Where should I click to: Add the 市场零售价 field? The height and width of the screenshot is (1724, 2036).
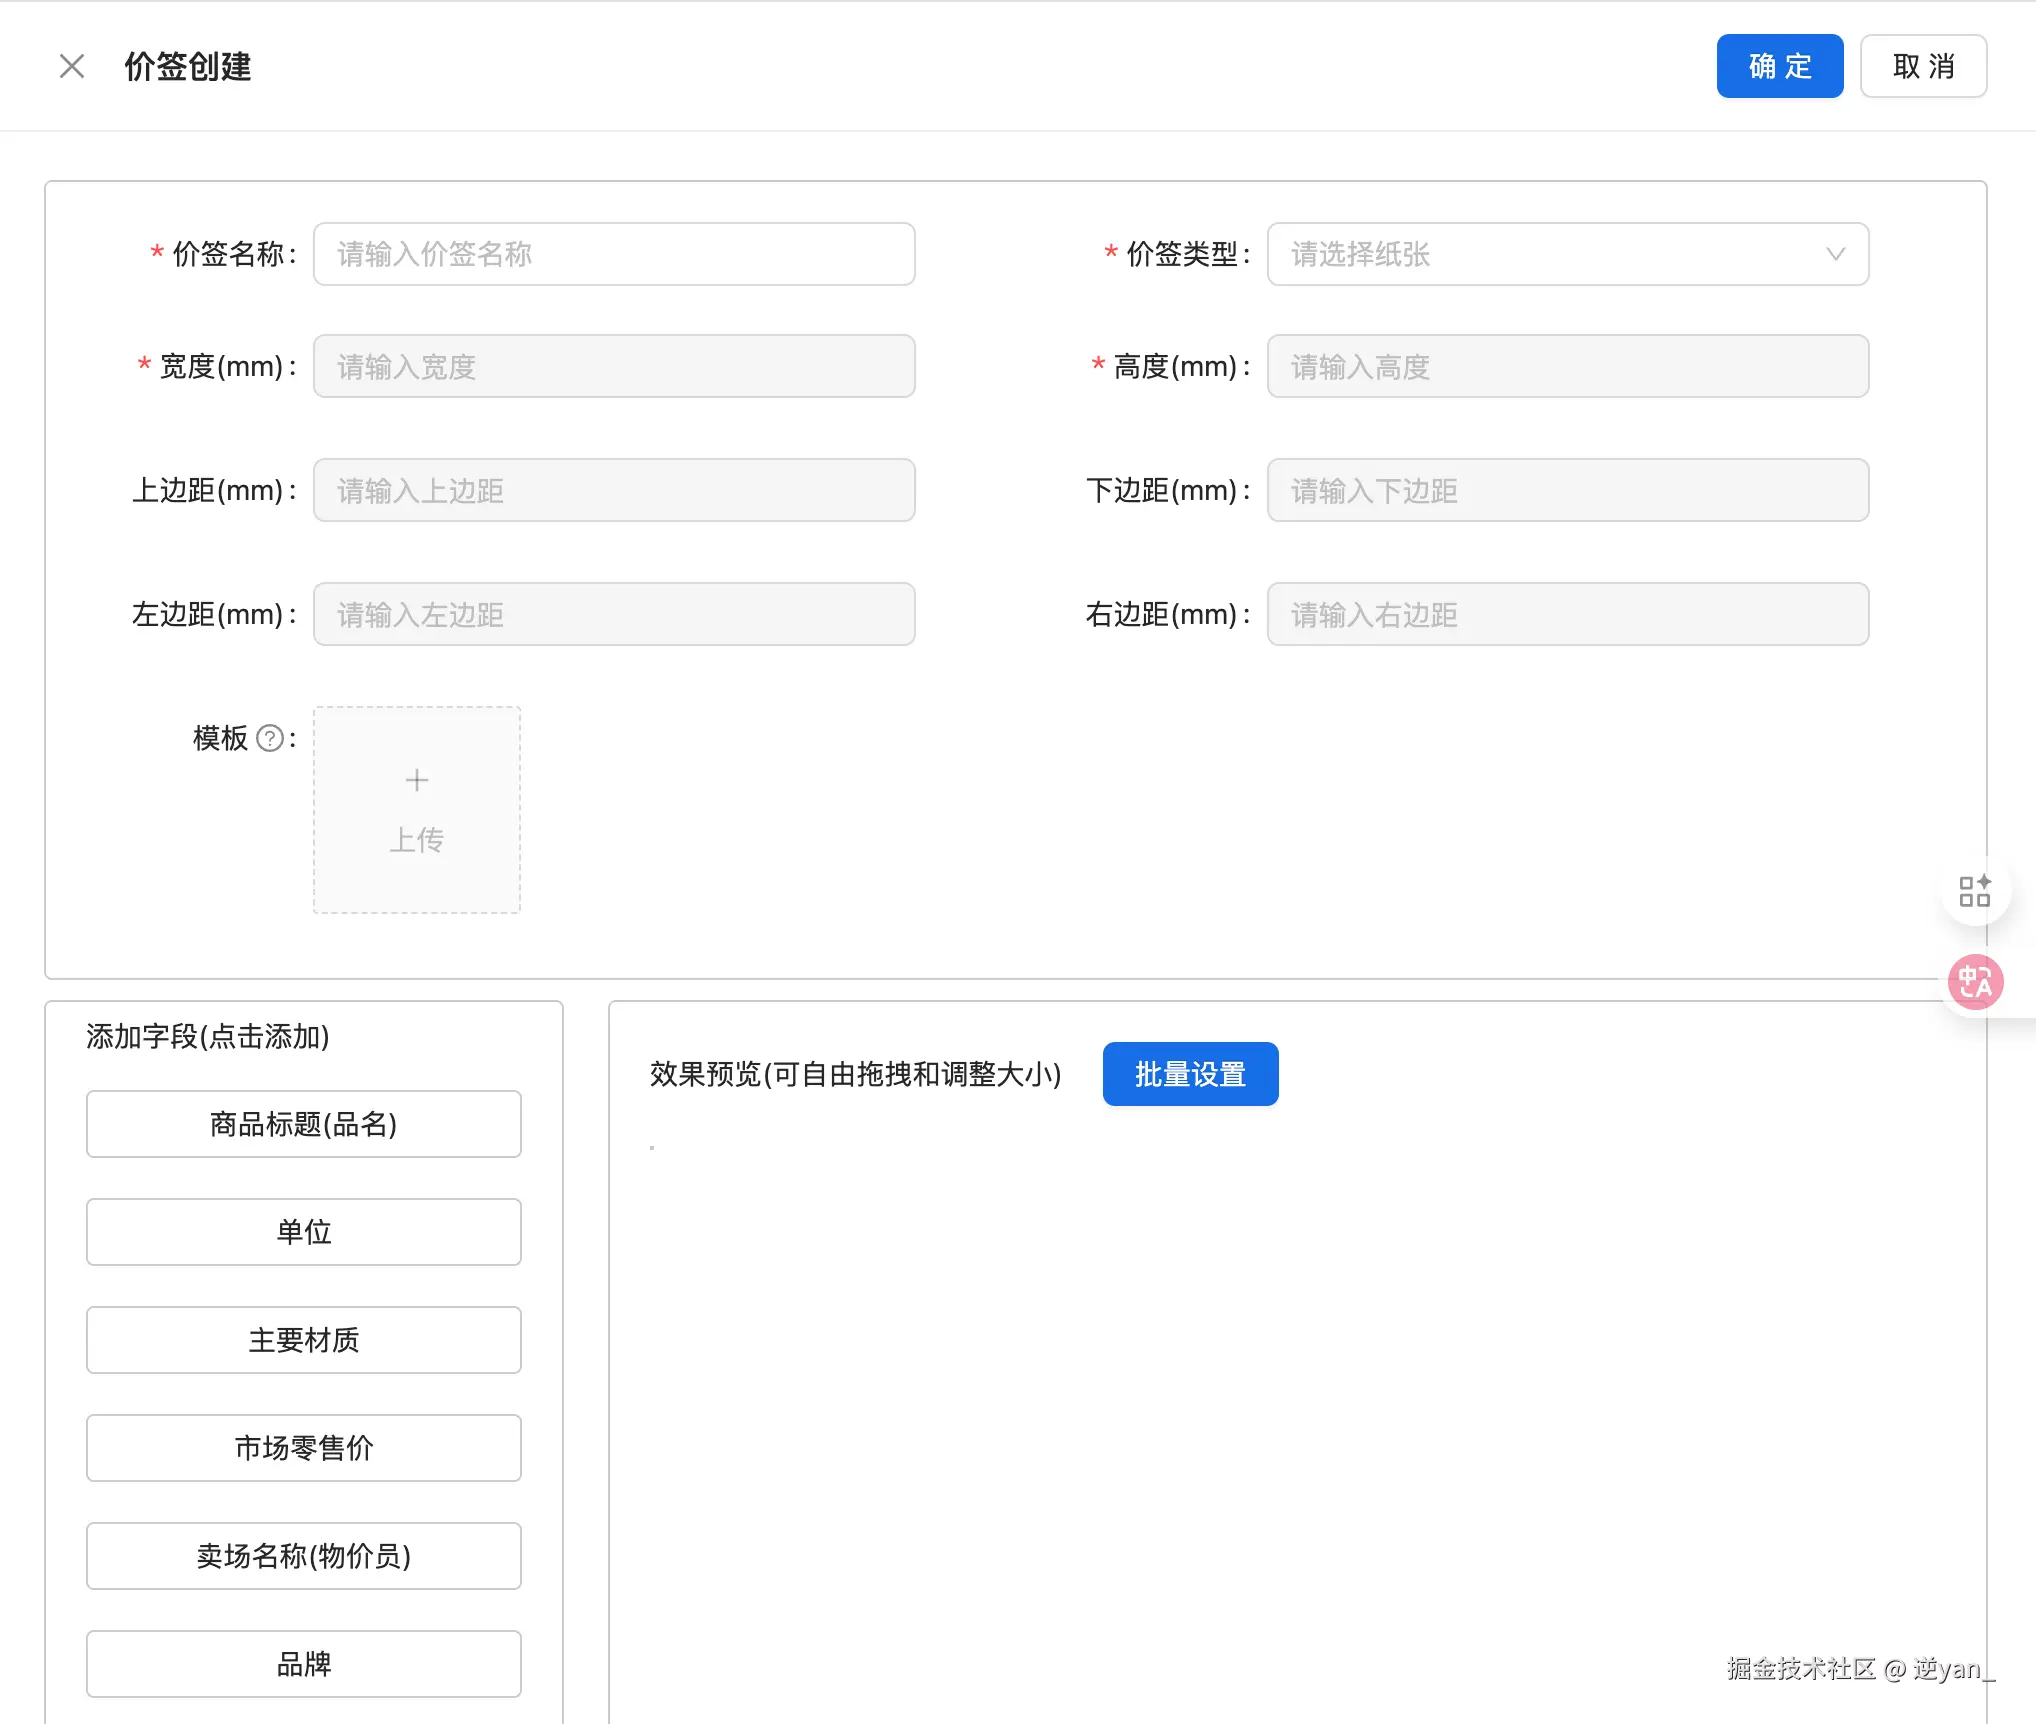tap(304, 1448)
